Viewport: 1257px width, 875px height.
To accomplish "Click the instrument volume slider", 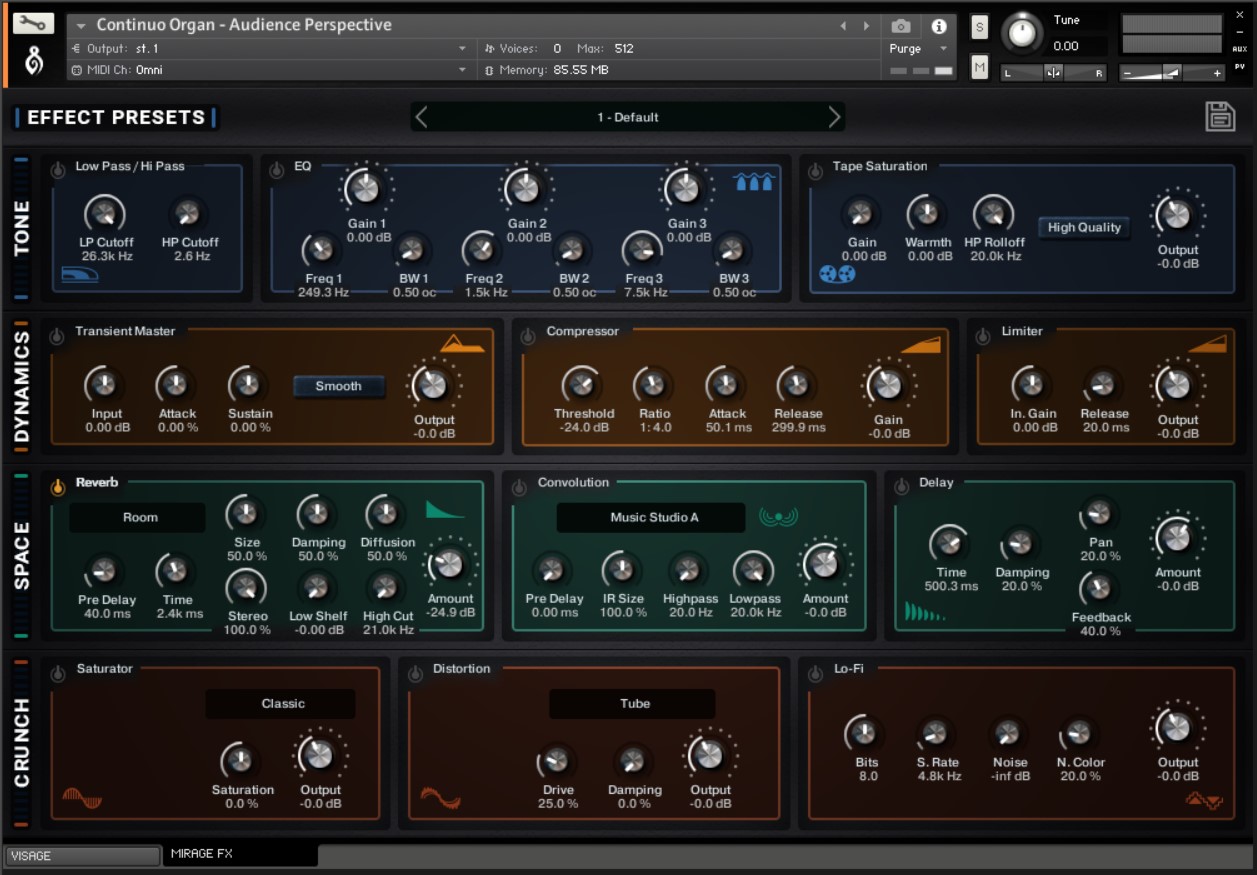I will click(1171, 72).
